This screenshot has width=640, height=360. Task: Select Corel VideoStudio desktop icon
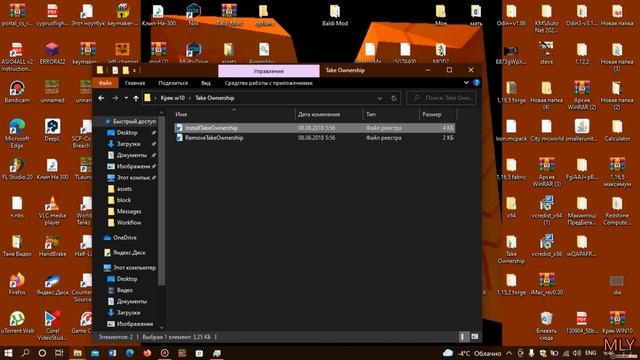[52, 326]
